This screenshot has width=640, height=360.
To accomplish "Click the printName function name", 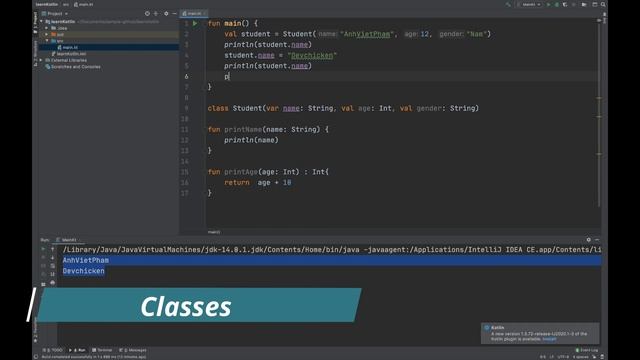I will pyautogui.click(x=243, y=129).
